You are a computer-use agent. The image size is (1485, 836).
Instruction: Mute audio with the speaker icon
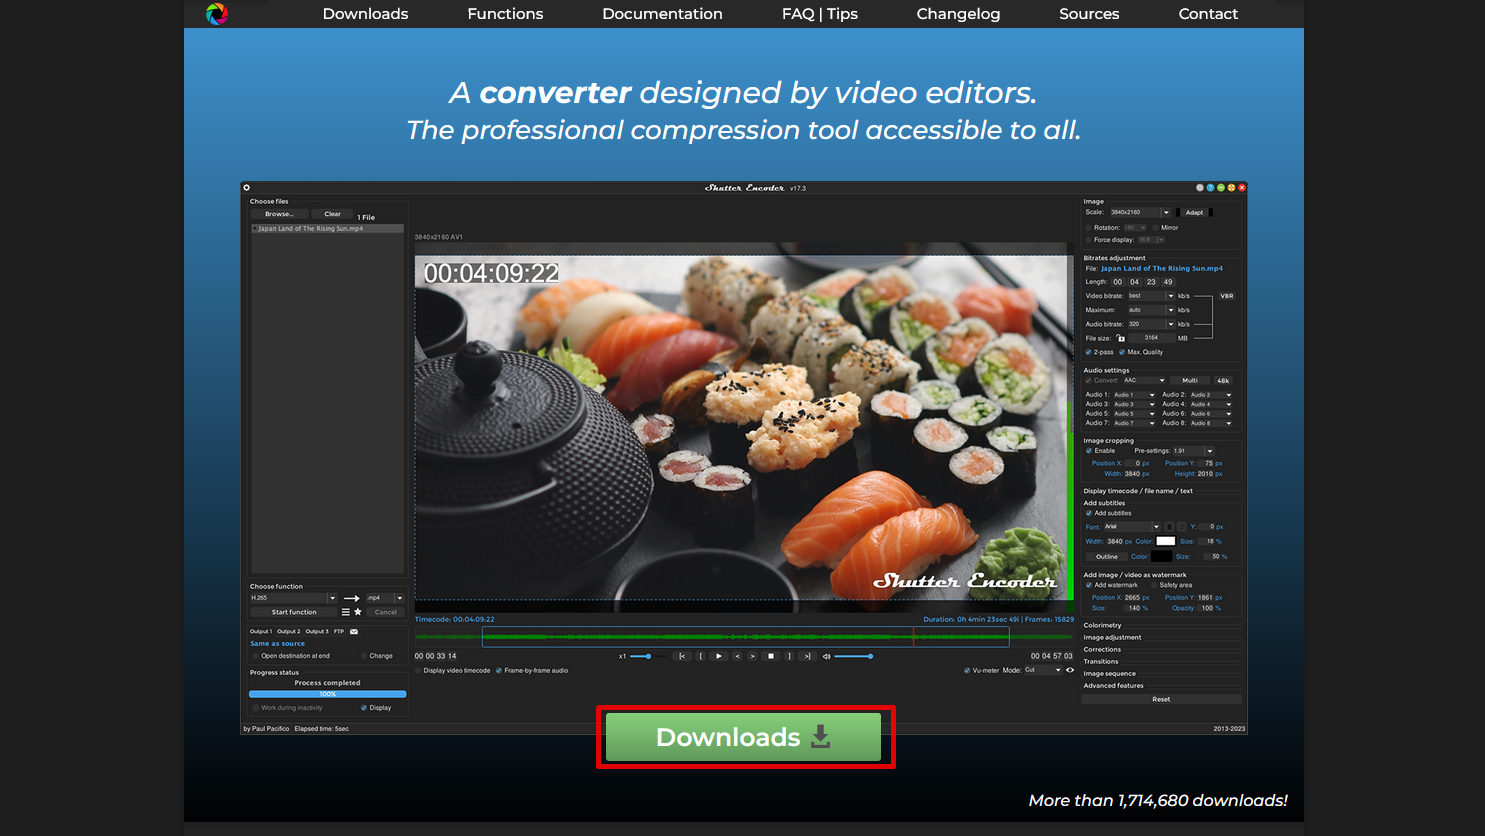click(827, 657)
